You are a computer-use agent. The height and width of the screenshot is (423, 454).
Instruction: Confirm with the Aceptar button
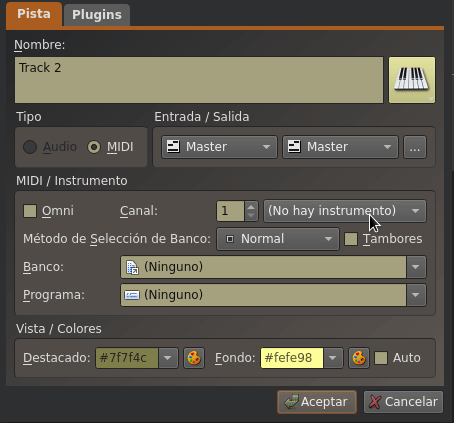[317, 402]
